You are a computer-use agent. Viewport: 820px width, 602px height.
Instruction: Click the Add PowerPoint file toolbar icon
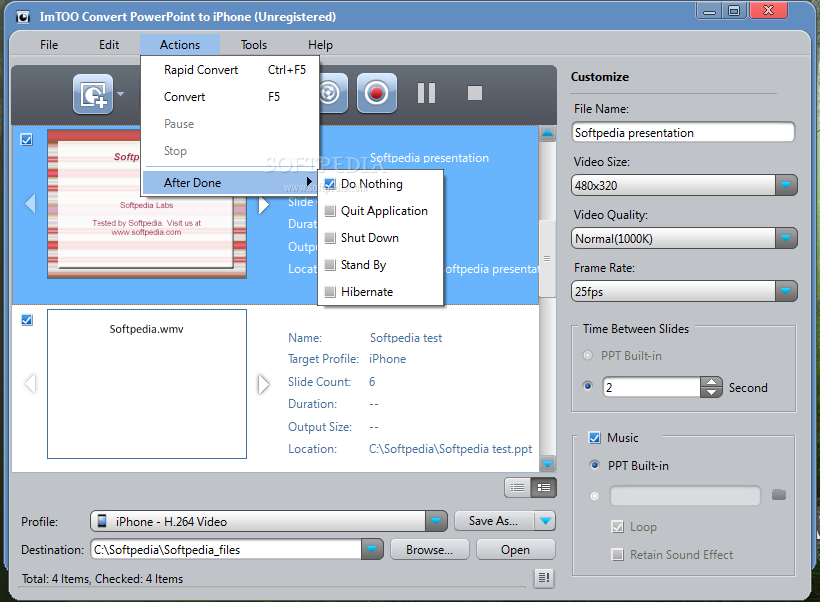pos(93,94)
